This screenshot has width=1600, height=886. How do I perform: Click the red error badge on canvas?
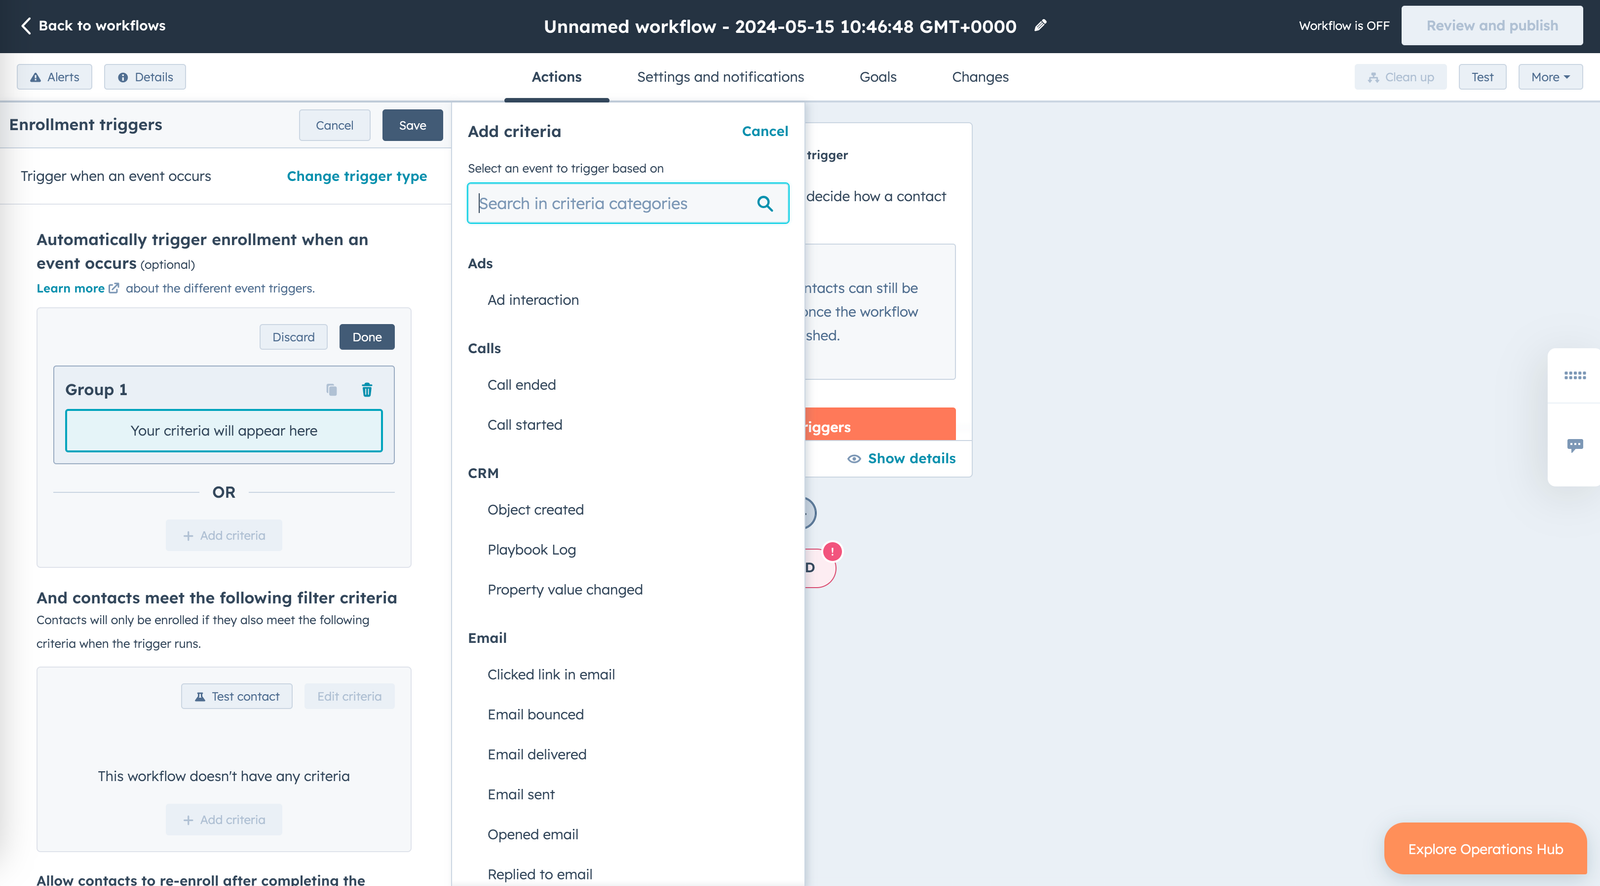[832, 552]
